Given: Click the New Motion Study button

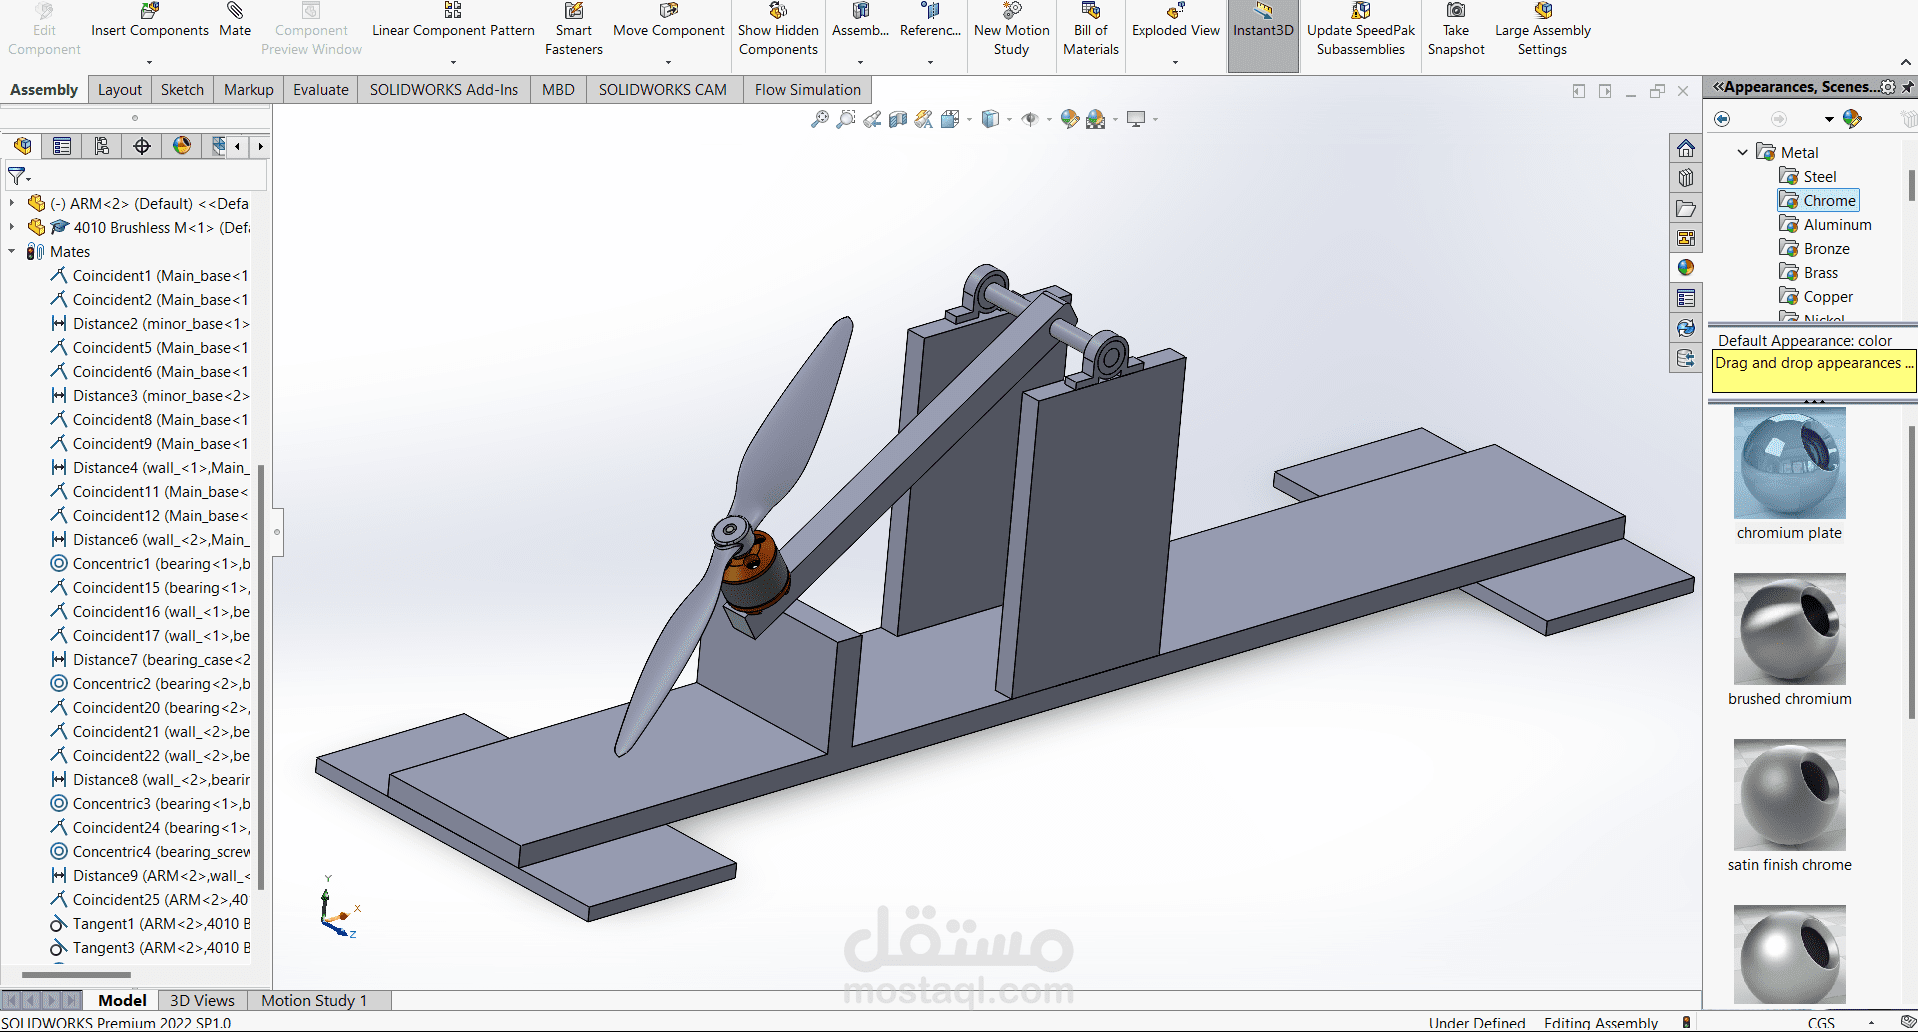Looking at the screenshot, I should click(x=1012, y=30).
